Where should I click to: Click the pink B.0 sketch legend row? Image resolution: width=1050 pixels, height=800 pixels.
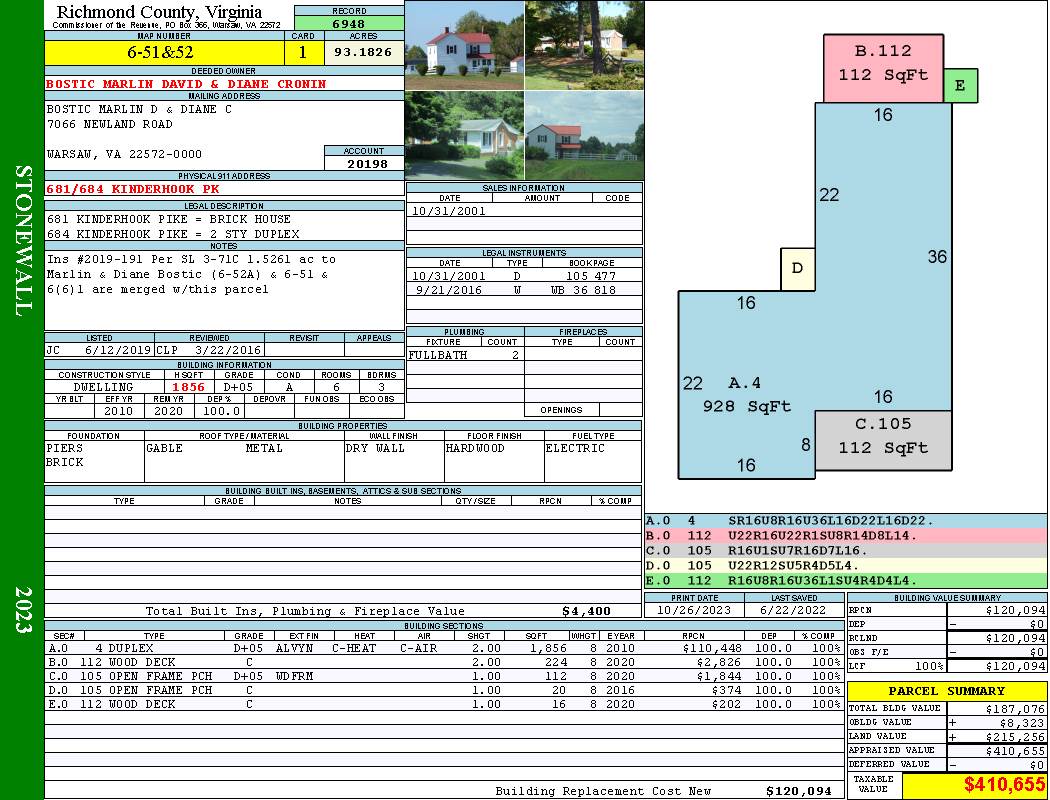(x=845, y=535)
